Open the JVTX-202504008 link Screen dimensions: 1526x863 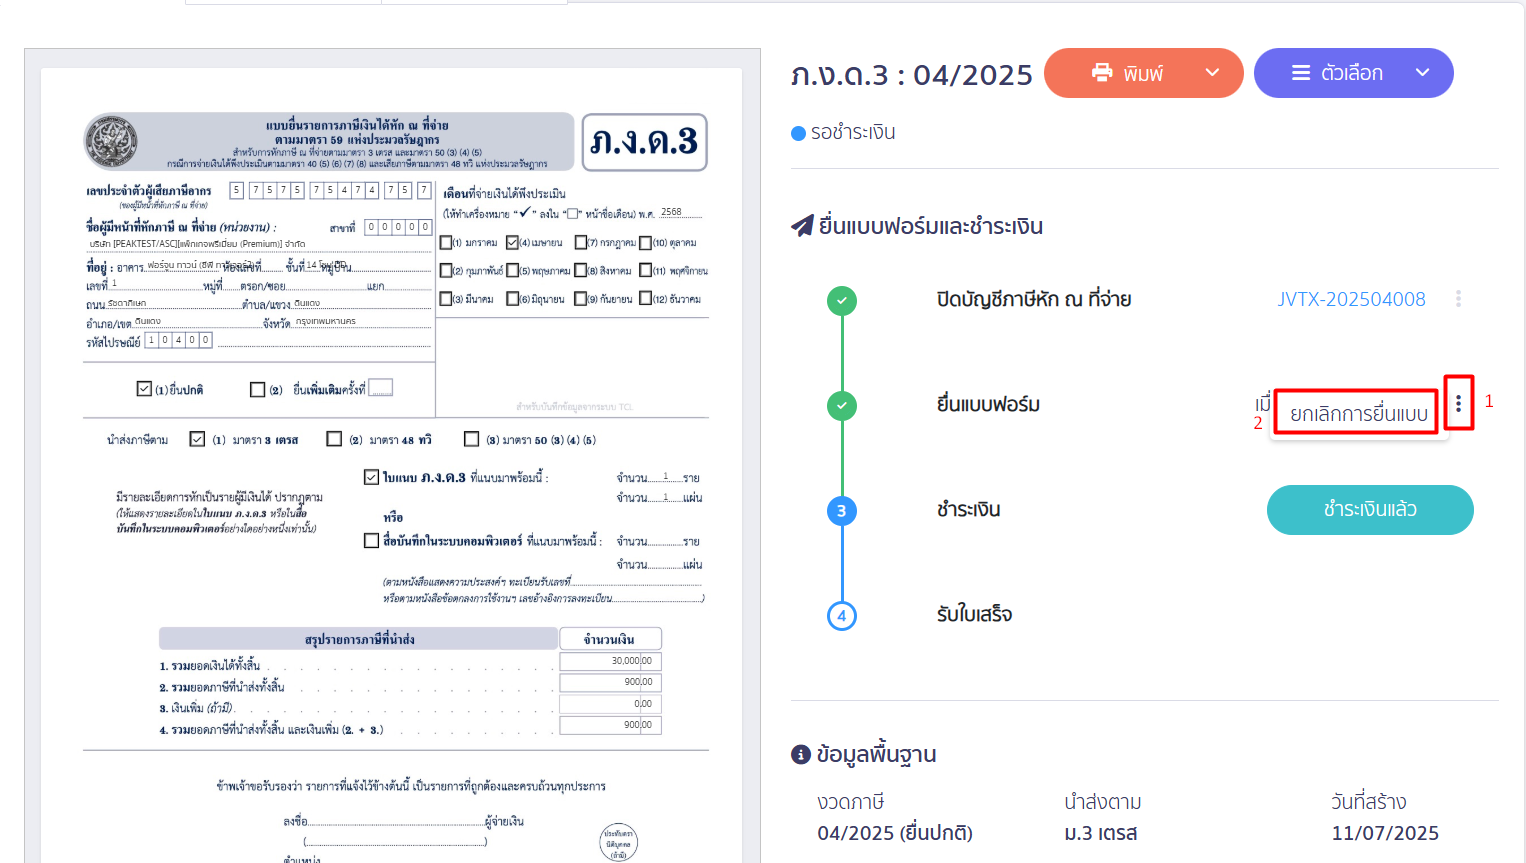click(1351, 299)
